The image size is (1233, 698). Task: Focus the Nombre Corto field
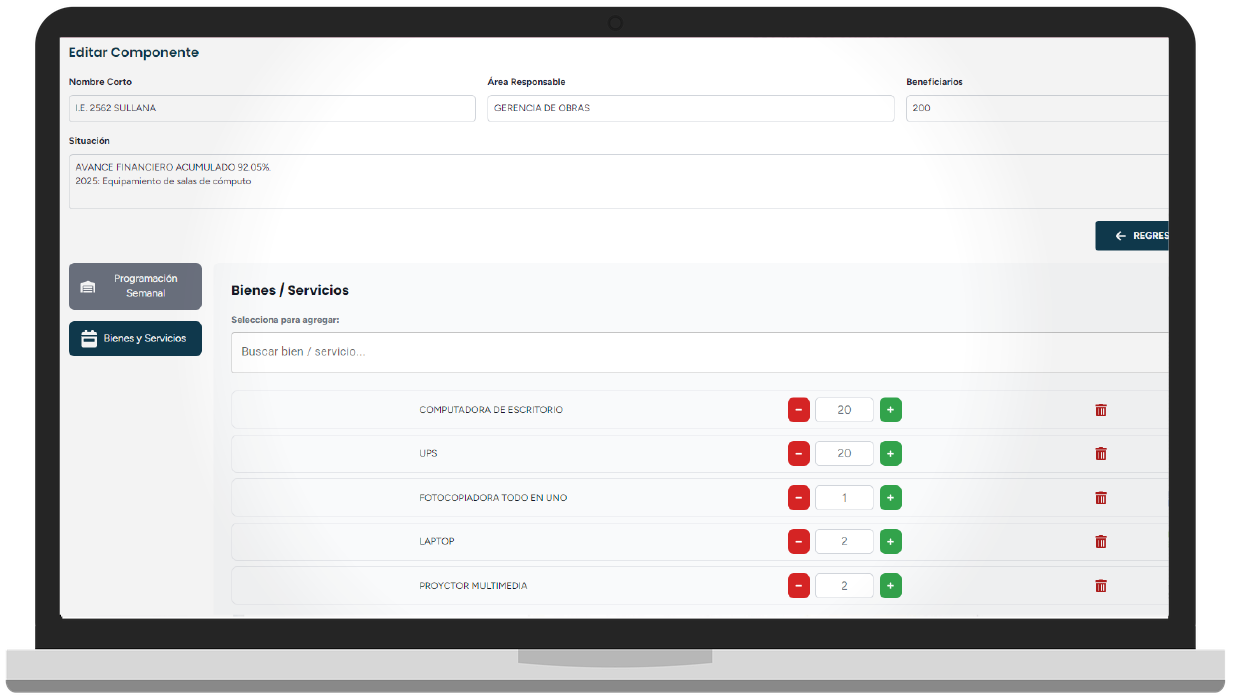pyautogui.click(x=271, y=108)
